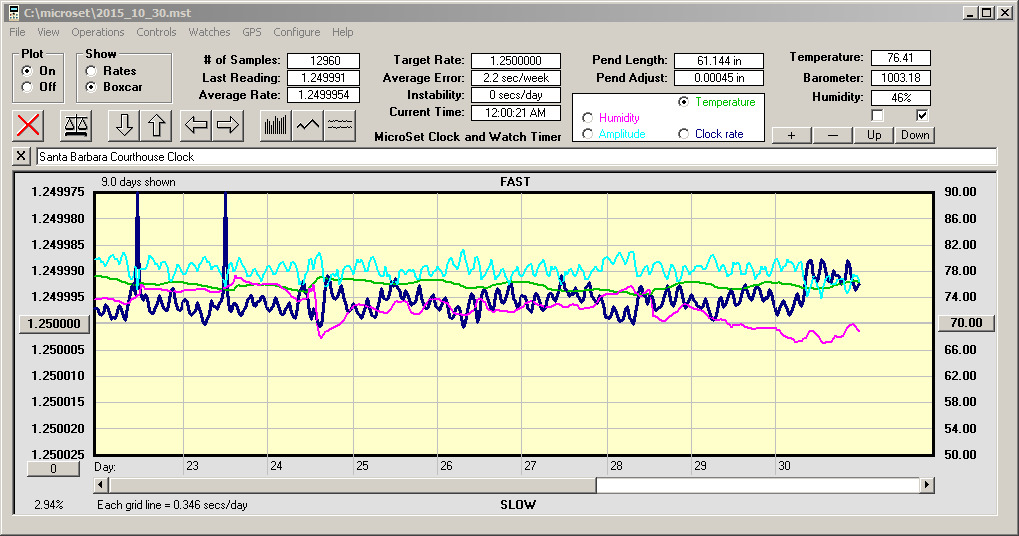Click the Up button
This screenshot has width=1019, height=536.
pyautogui.click(x=874, y=135)
